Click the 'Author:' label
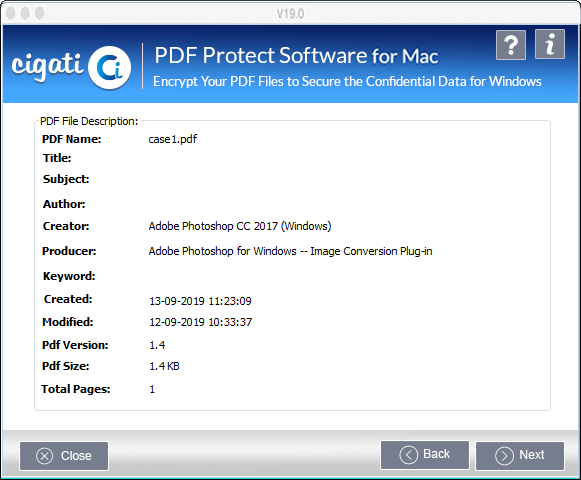 [x=64, y=204]
